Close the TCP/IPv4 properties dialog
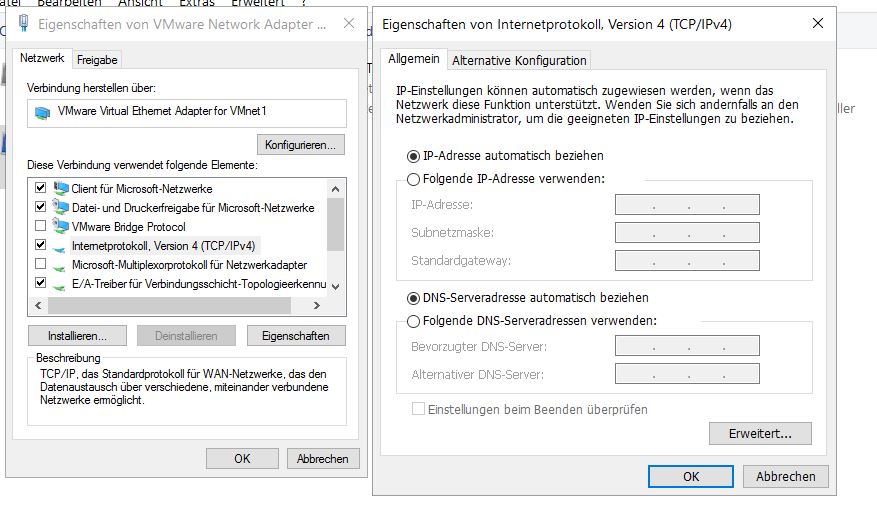Screen dimensions: 877x517 818,24
